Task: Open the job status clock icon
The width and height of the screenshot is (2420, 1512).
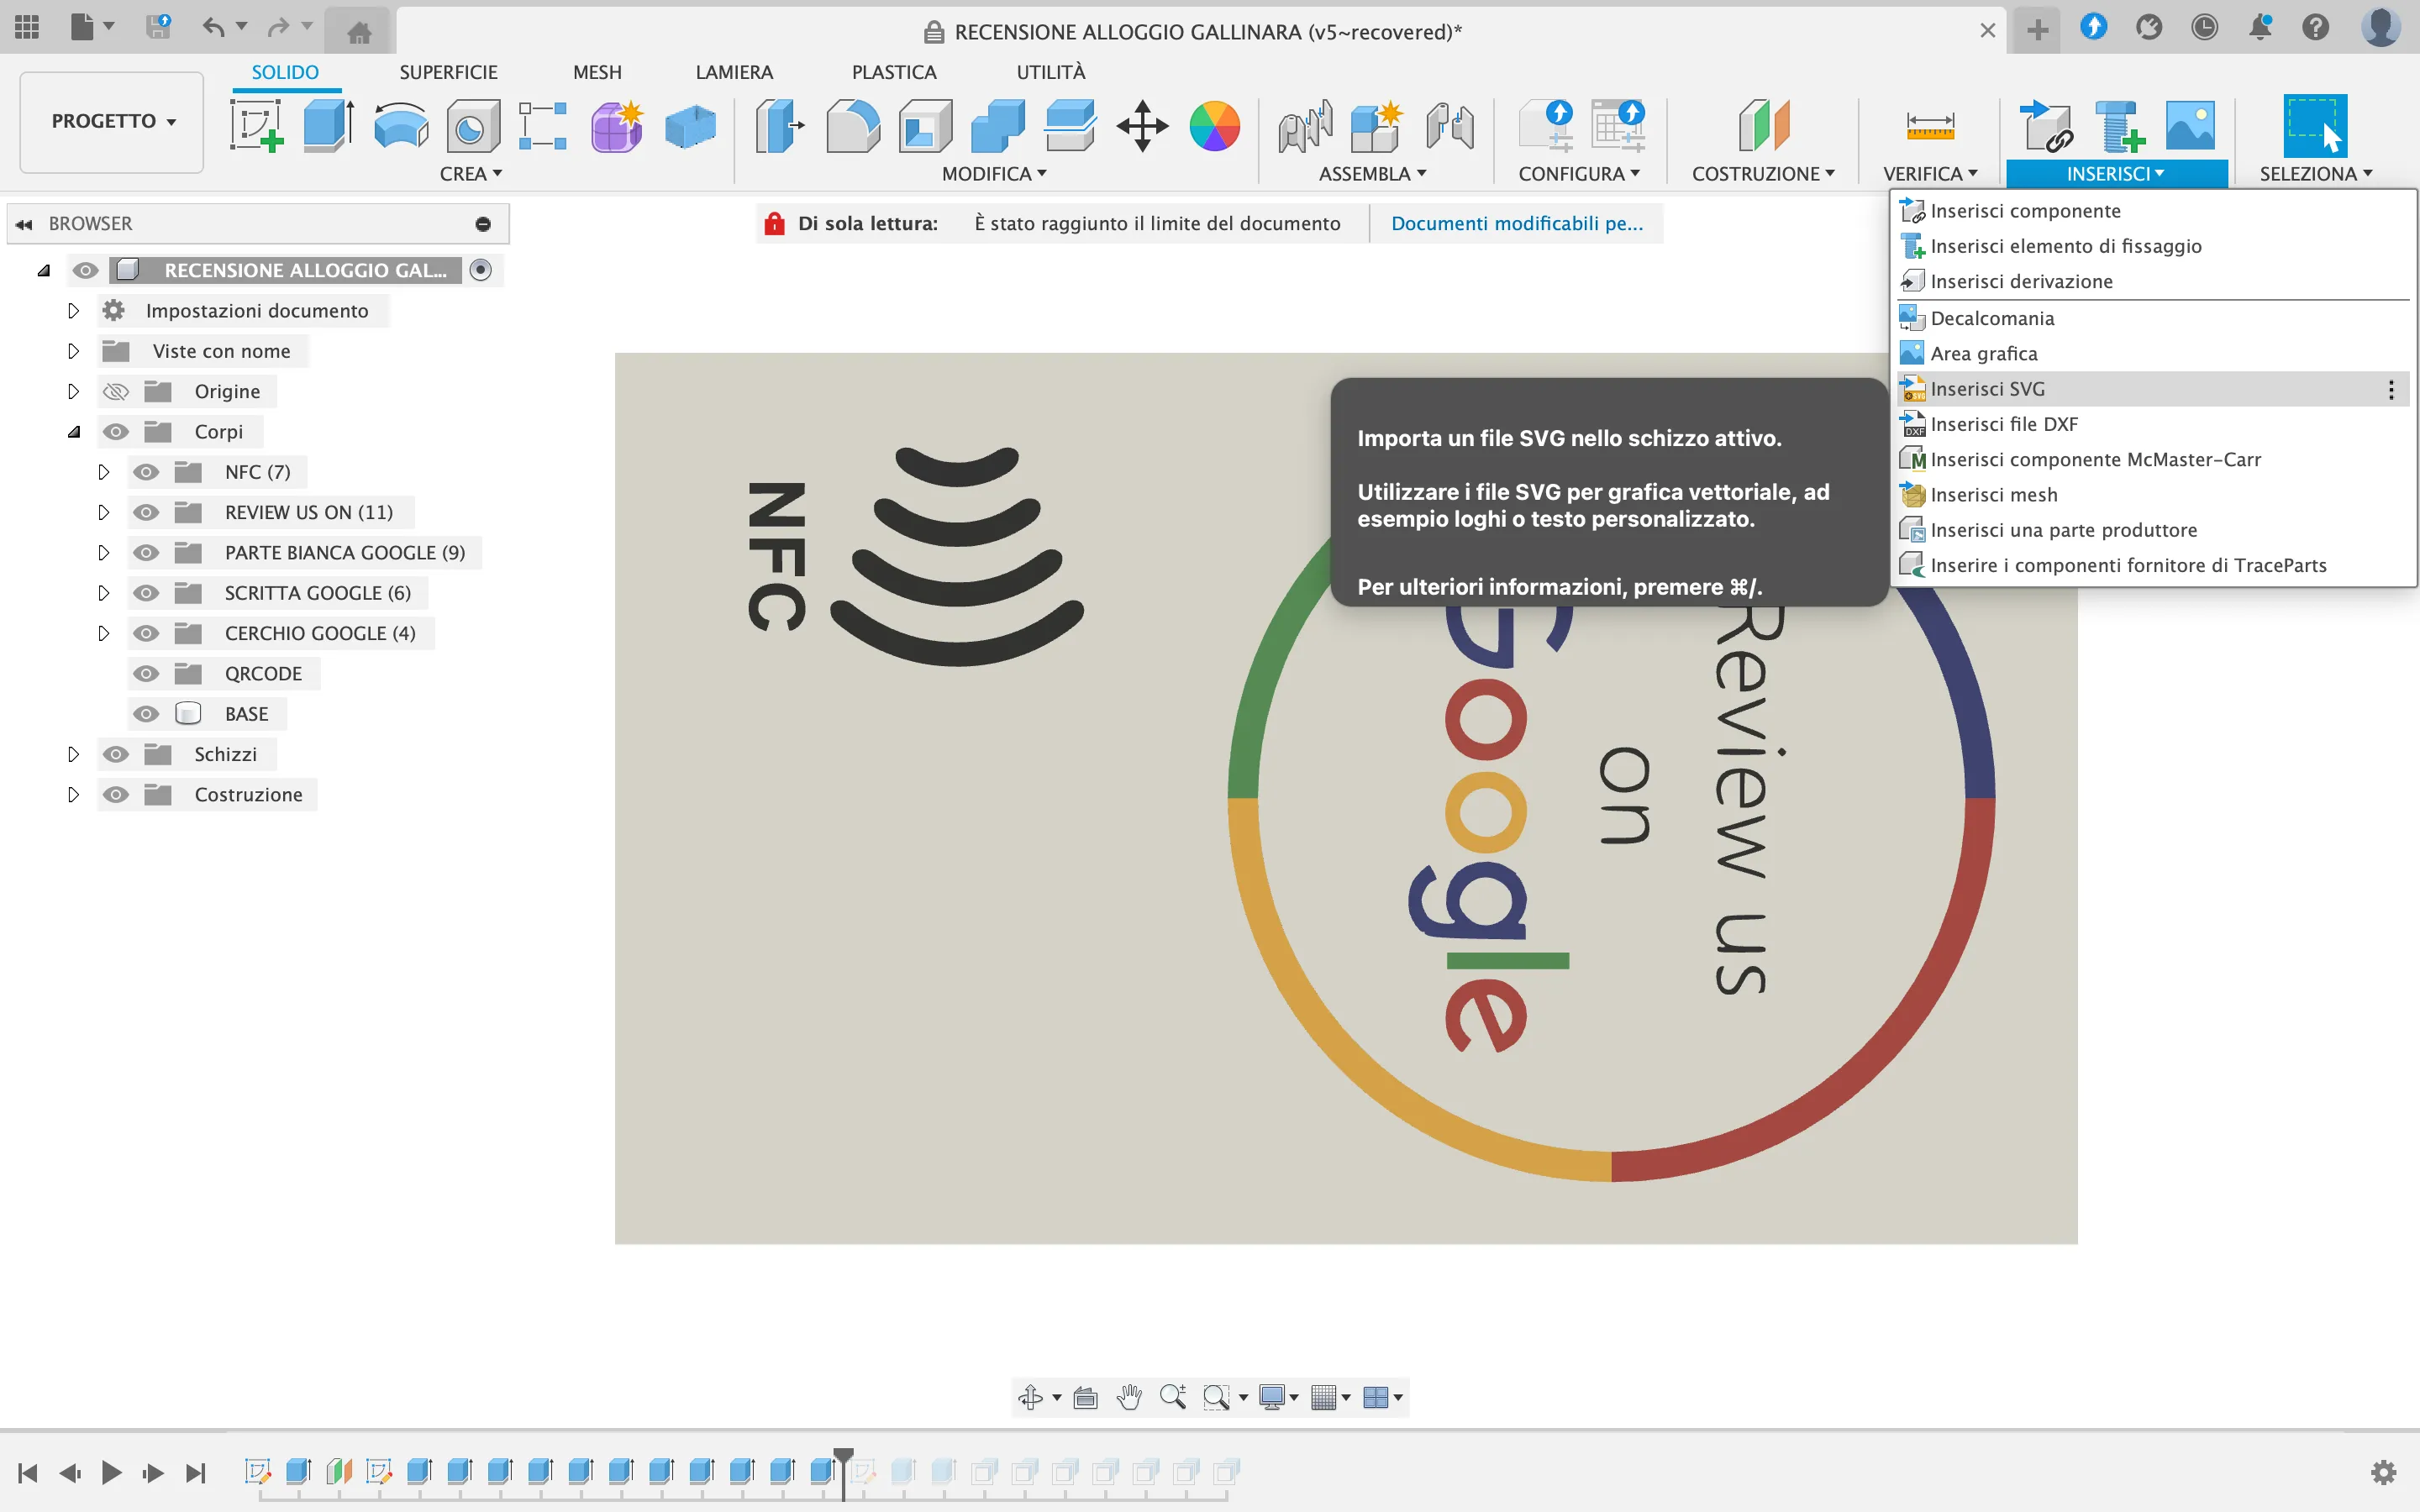Action: pos(2204,27)
